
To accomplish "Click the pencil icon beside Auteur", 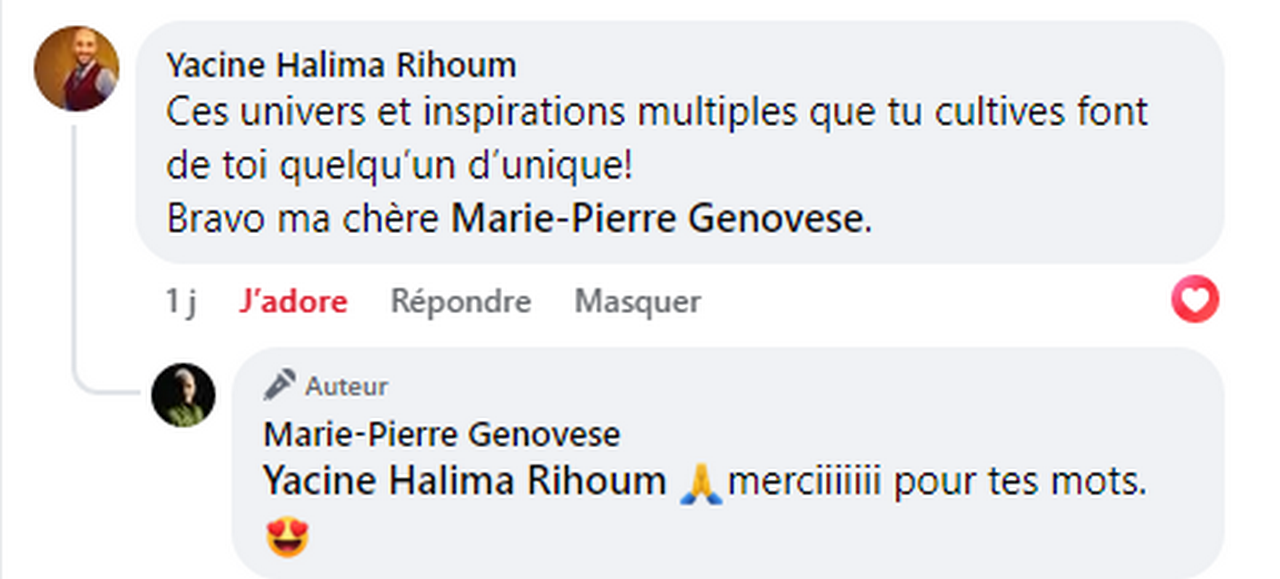I will pyautogui.click(x=280, y=385).
